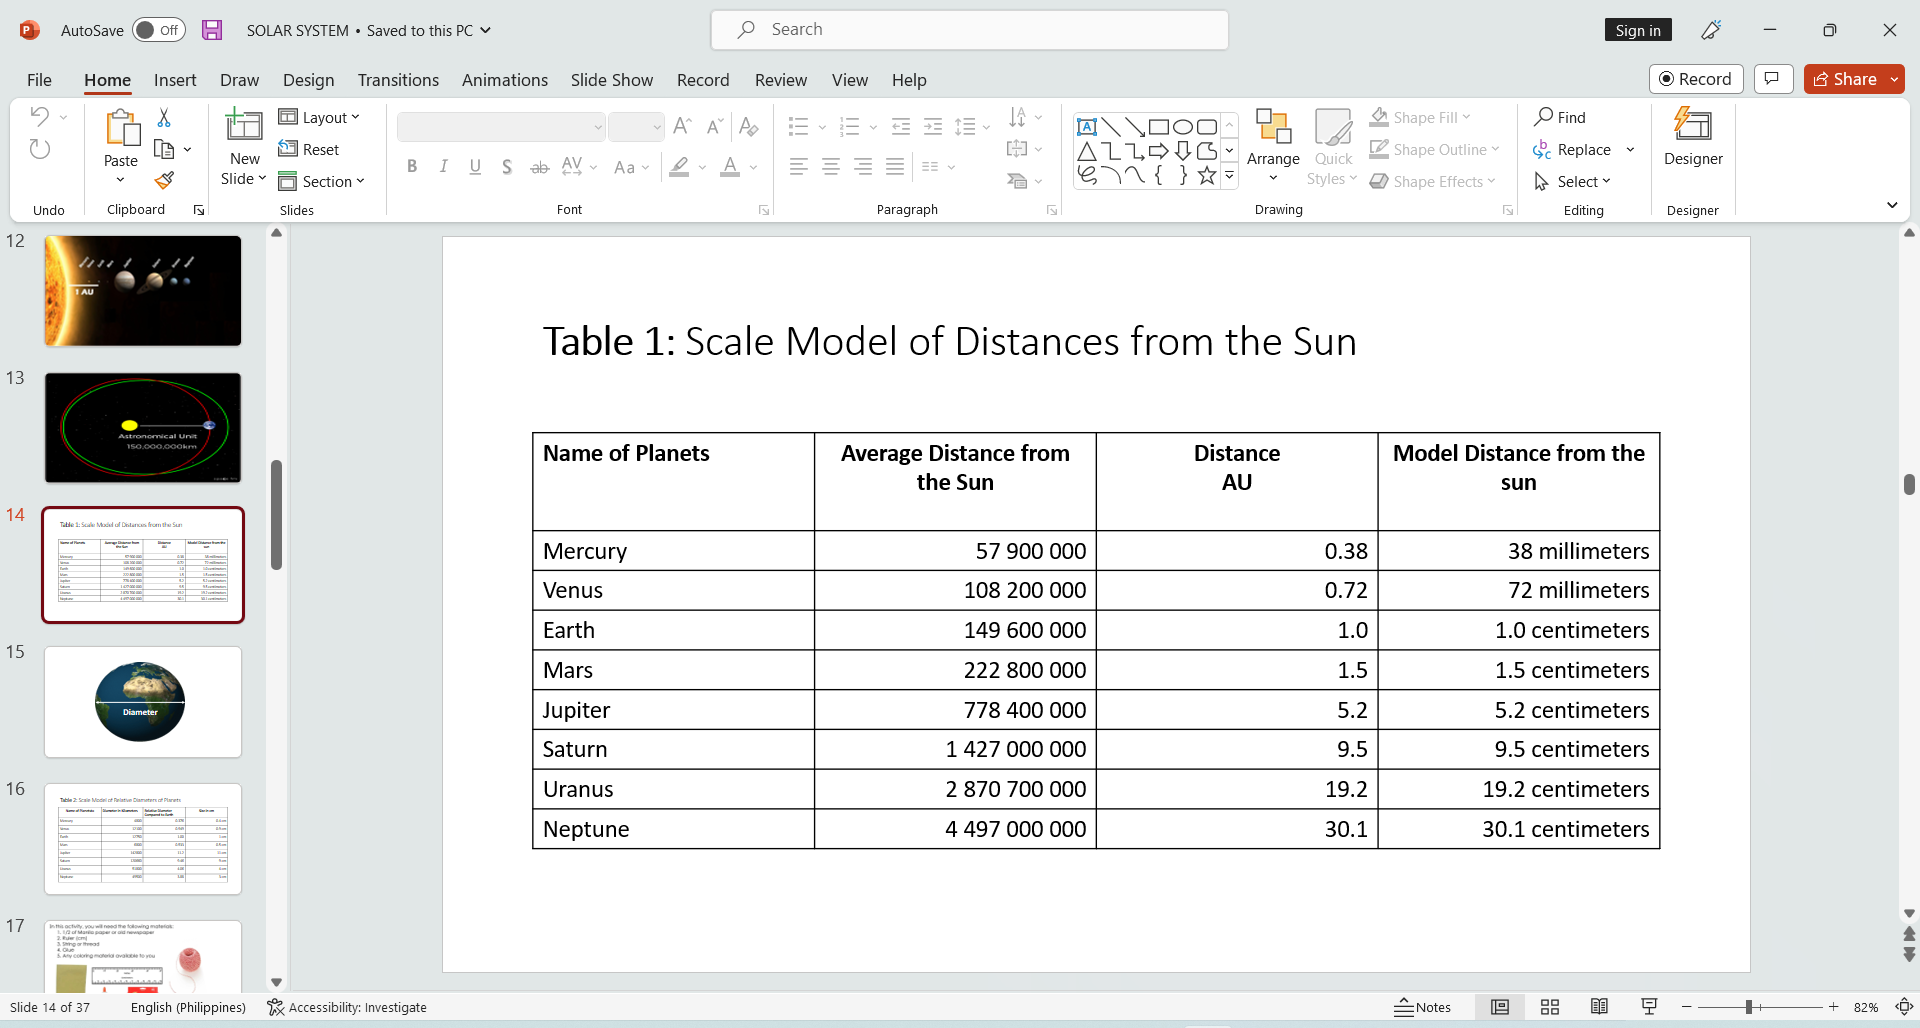The image size is (1920, 1028).
Task: Switch to the Slide Show tab
Action: [611, 80]
